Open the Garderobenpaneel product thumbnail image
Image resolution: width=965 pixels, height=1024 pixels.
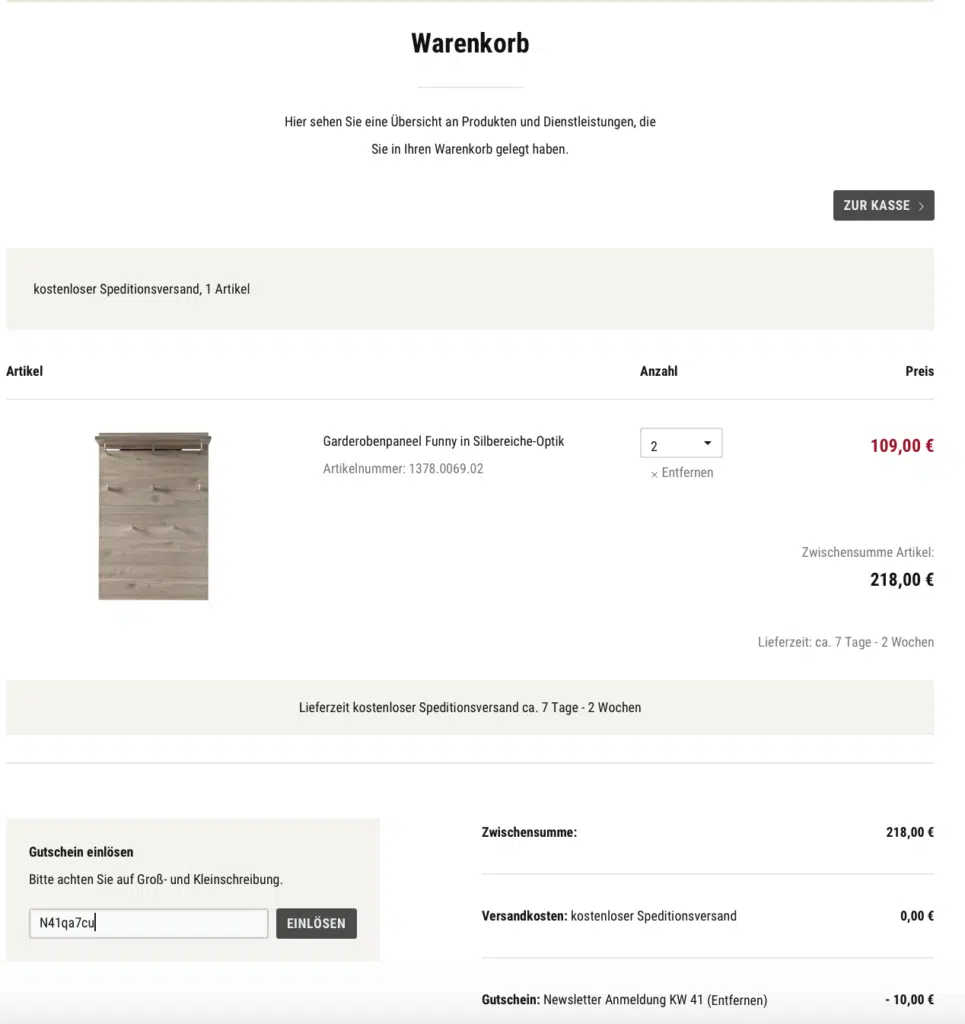153,515
